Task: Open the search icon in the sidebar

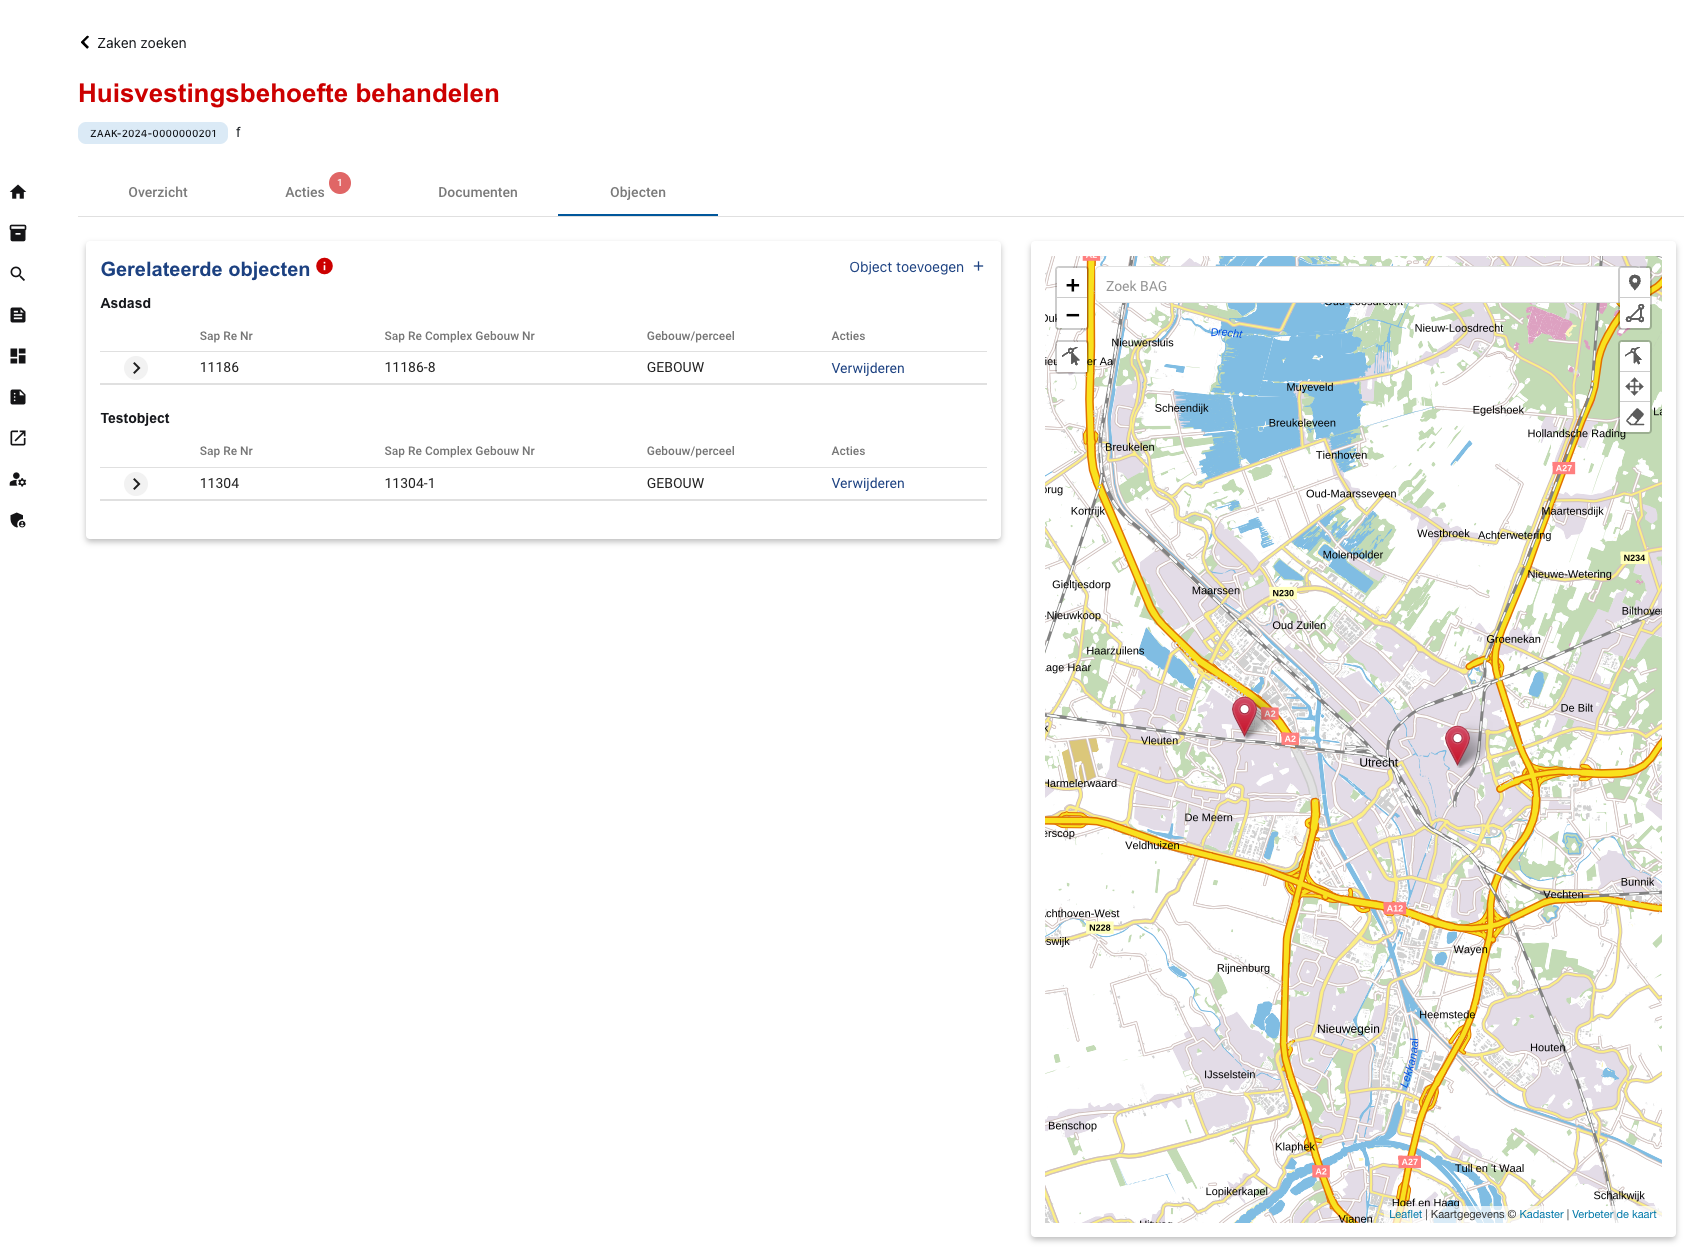Action: (x=18, y=274)
